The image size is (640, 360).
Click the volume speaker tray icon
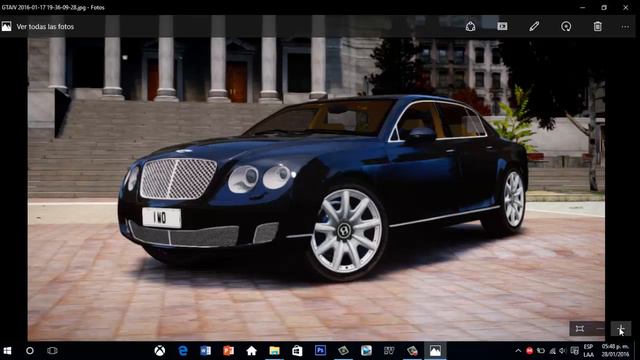tap(563, 351)
